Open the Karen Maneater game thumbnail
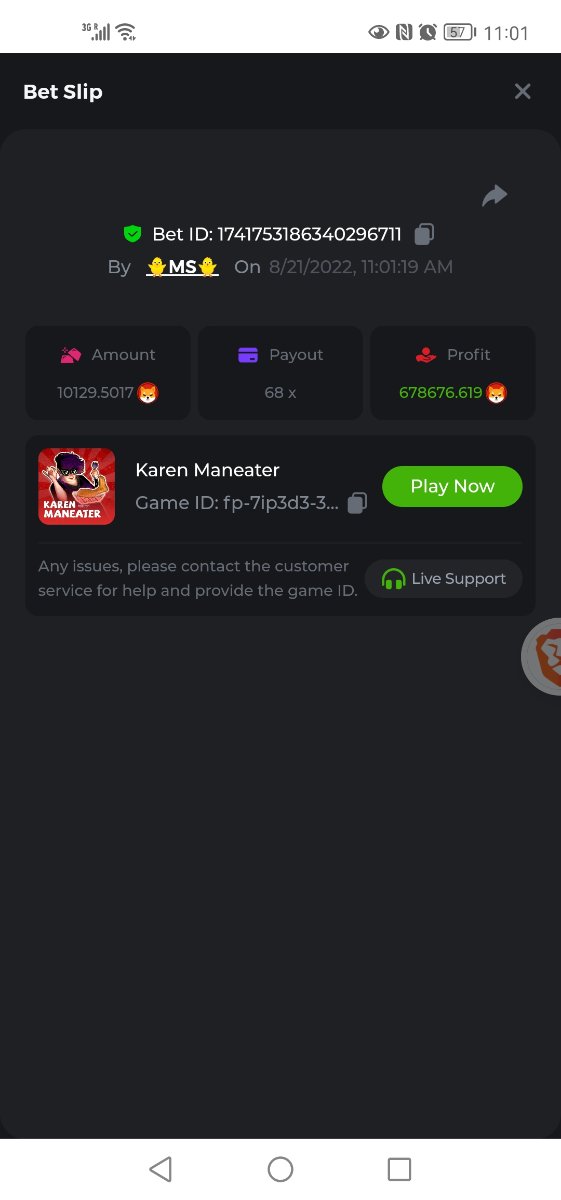The height and width of the screenshot is (1200, 561). [77, 486]
